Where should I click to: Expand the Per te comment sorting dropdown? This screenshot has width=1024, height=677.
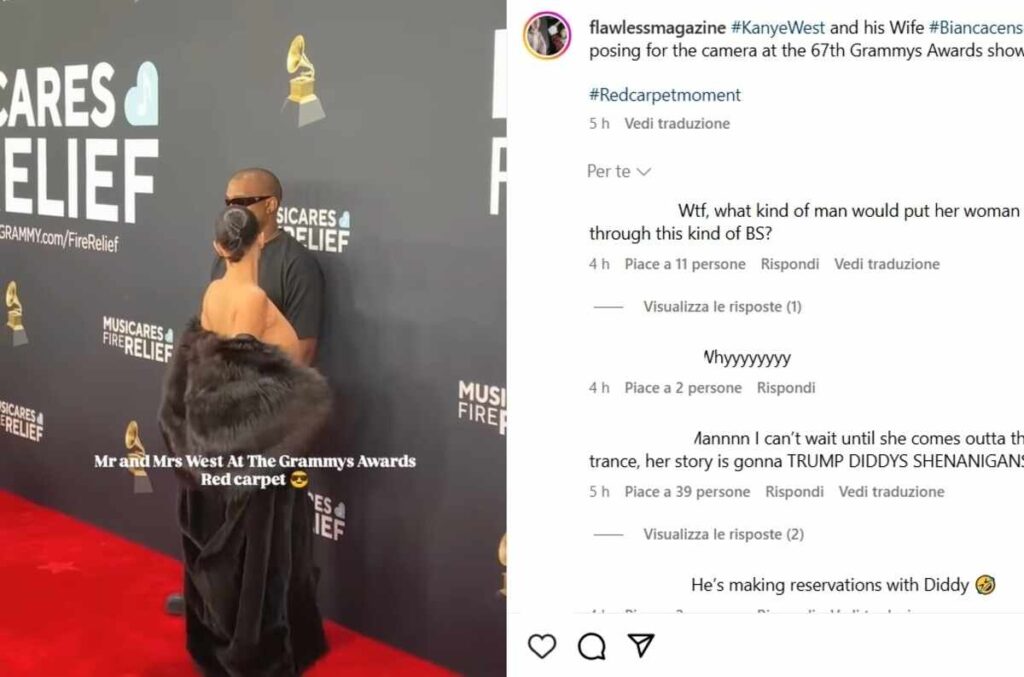coord(618,172)
